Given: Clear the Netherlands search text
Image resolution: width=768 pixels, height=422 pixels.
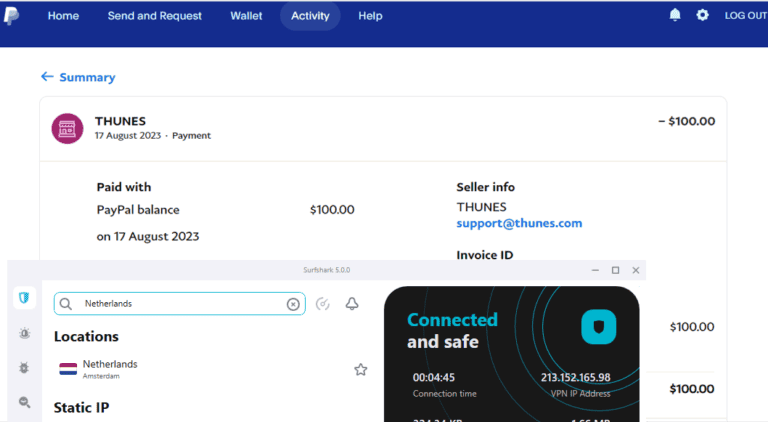Looking at the screenshot, I should point(293,304).
